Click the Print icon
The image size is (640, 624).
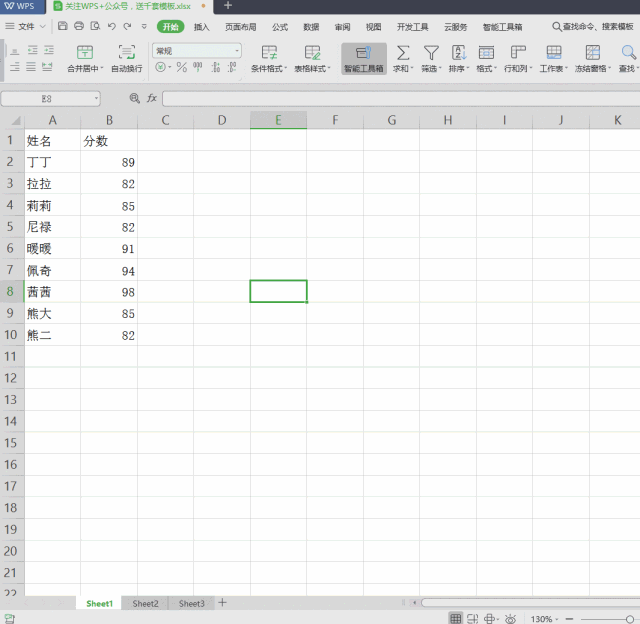tap(79, 27)
